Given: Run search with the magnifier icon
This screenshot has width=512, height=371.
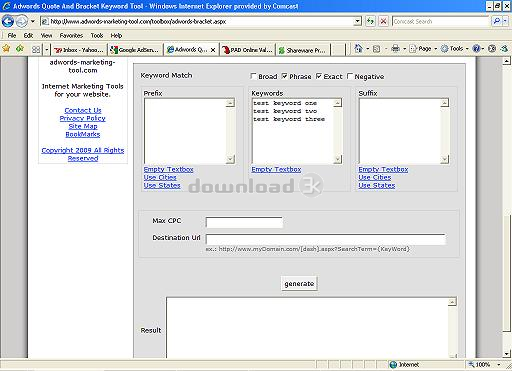Looking at the screenshot, I should (x=496, y=22).
